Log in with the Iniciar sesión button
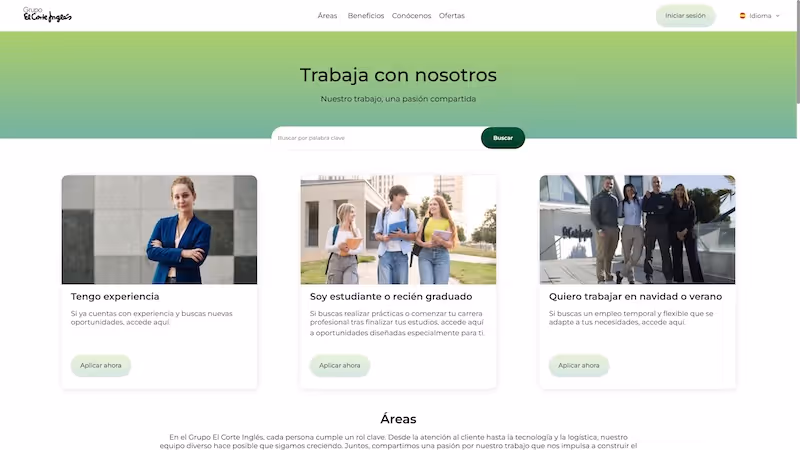 (x=685, y=16)
